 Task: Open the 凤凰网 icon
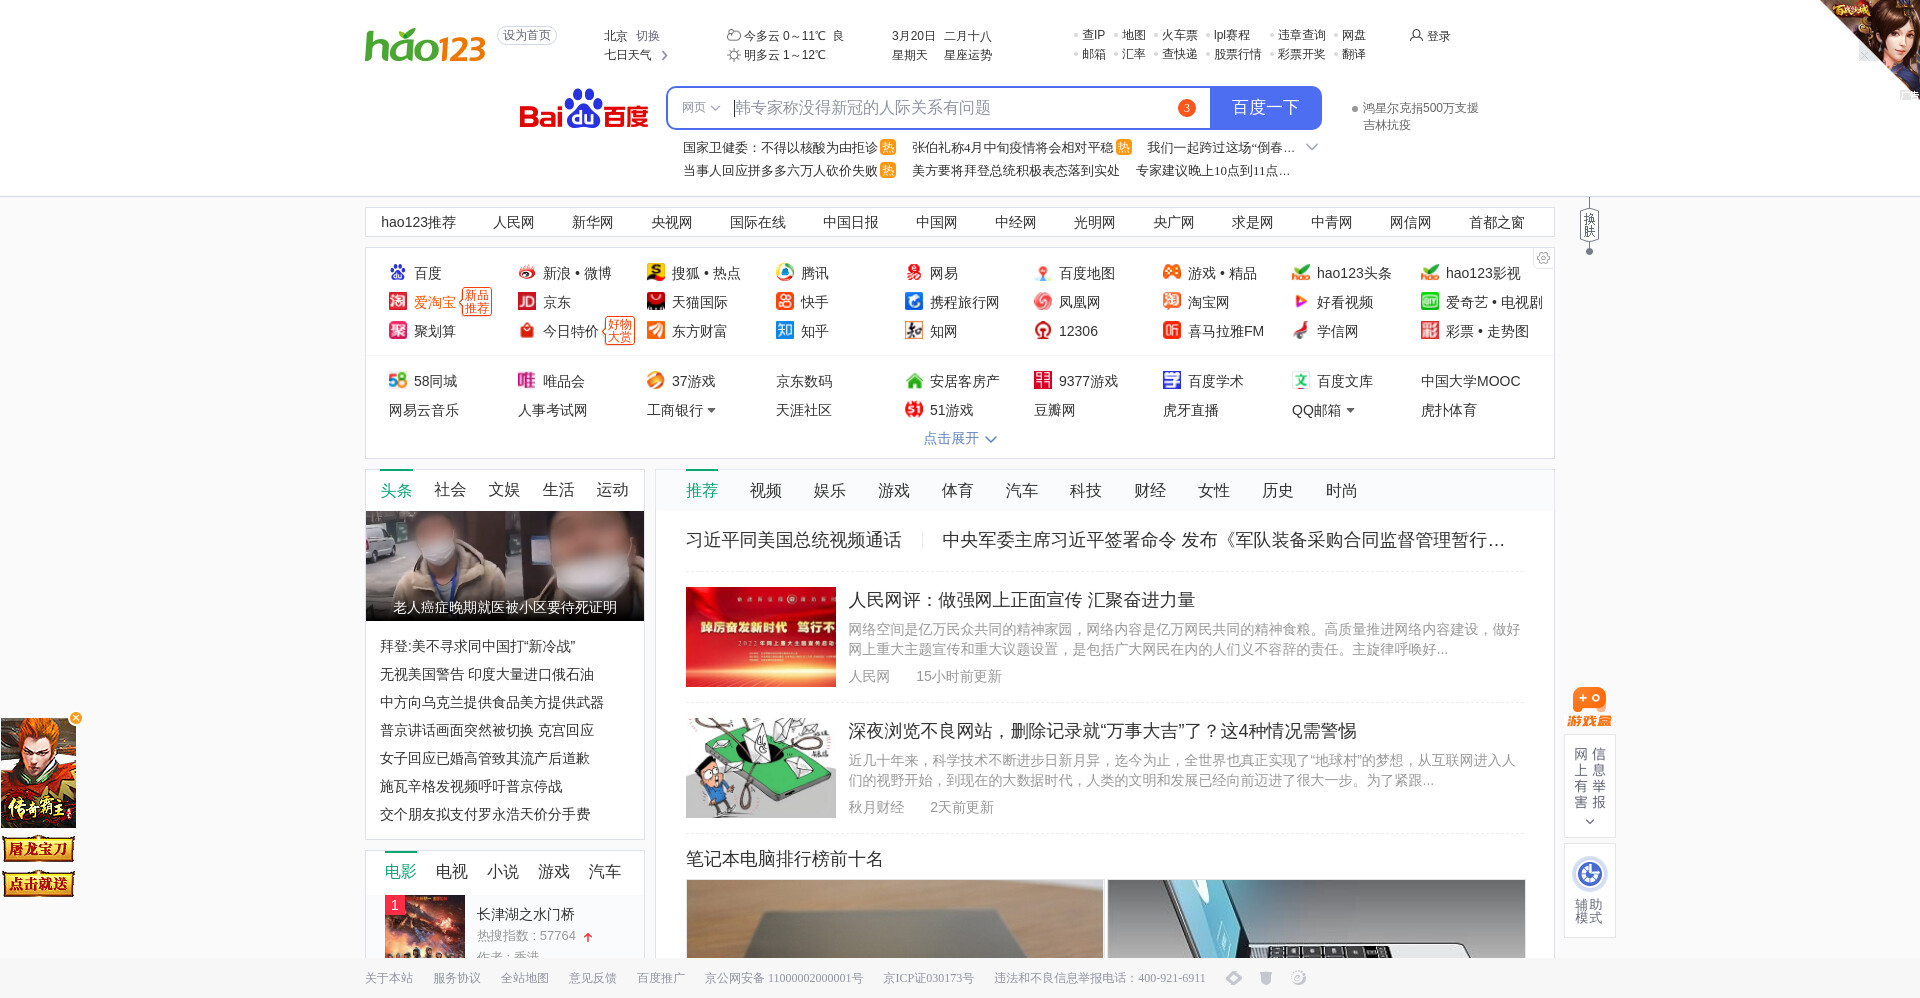pyautogui.click(x=1043, y=302)
